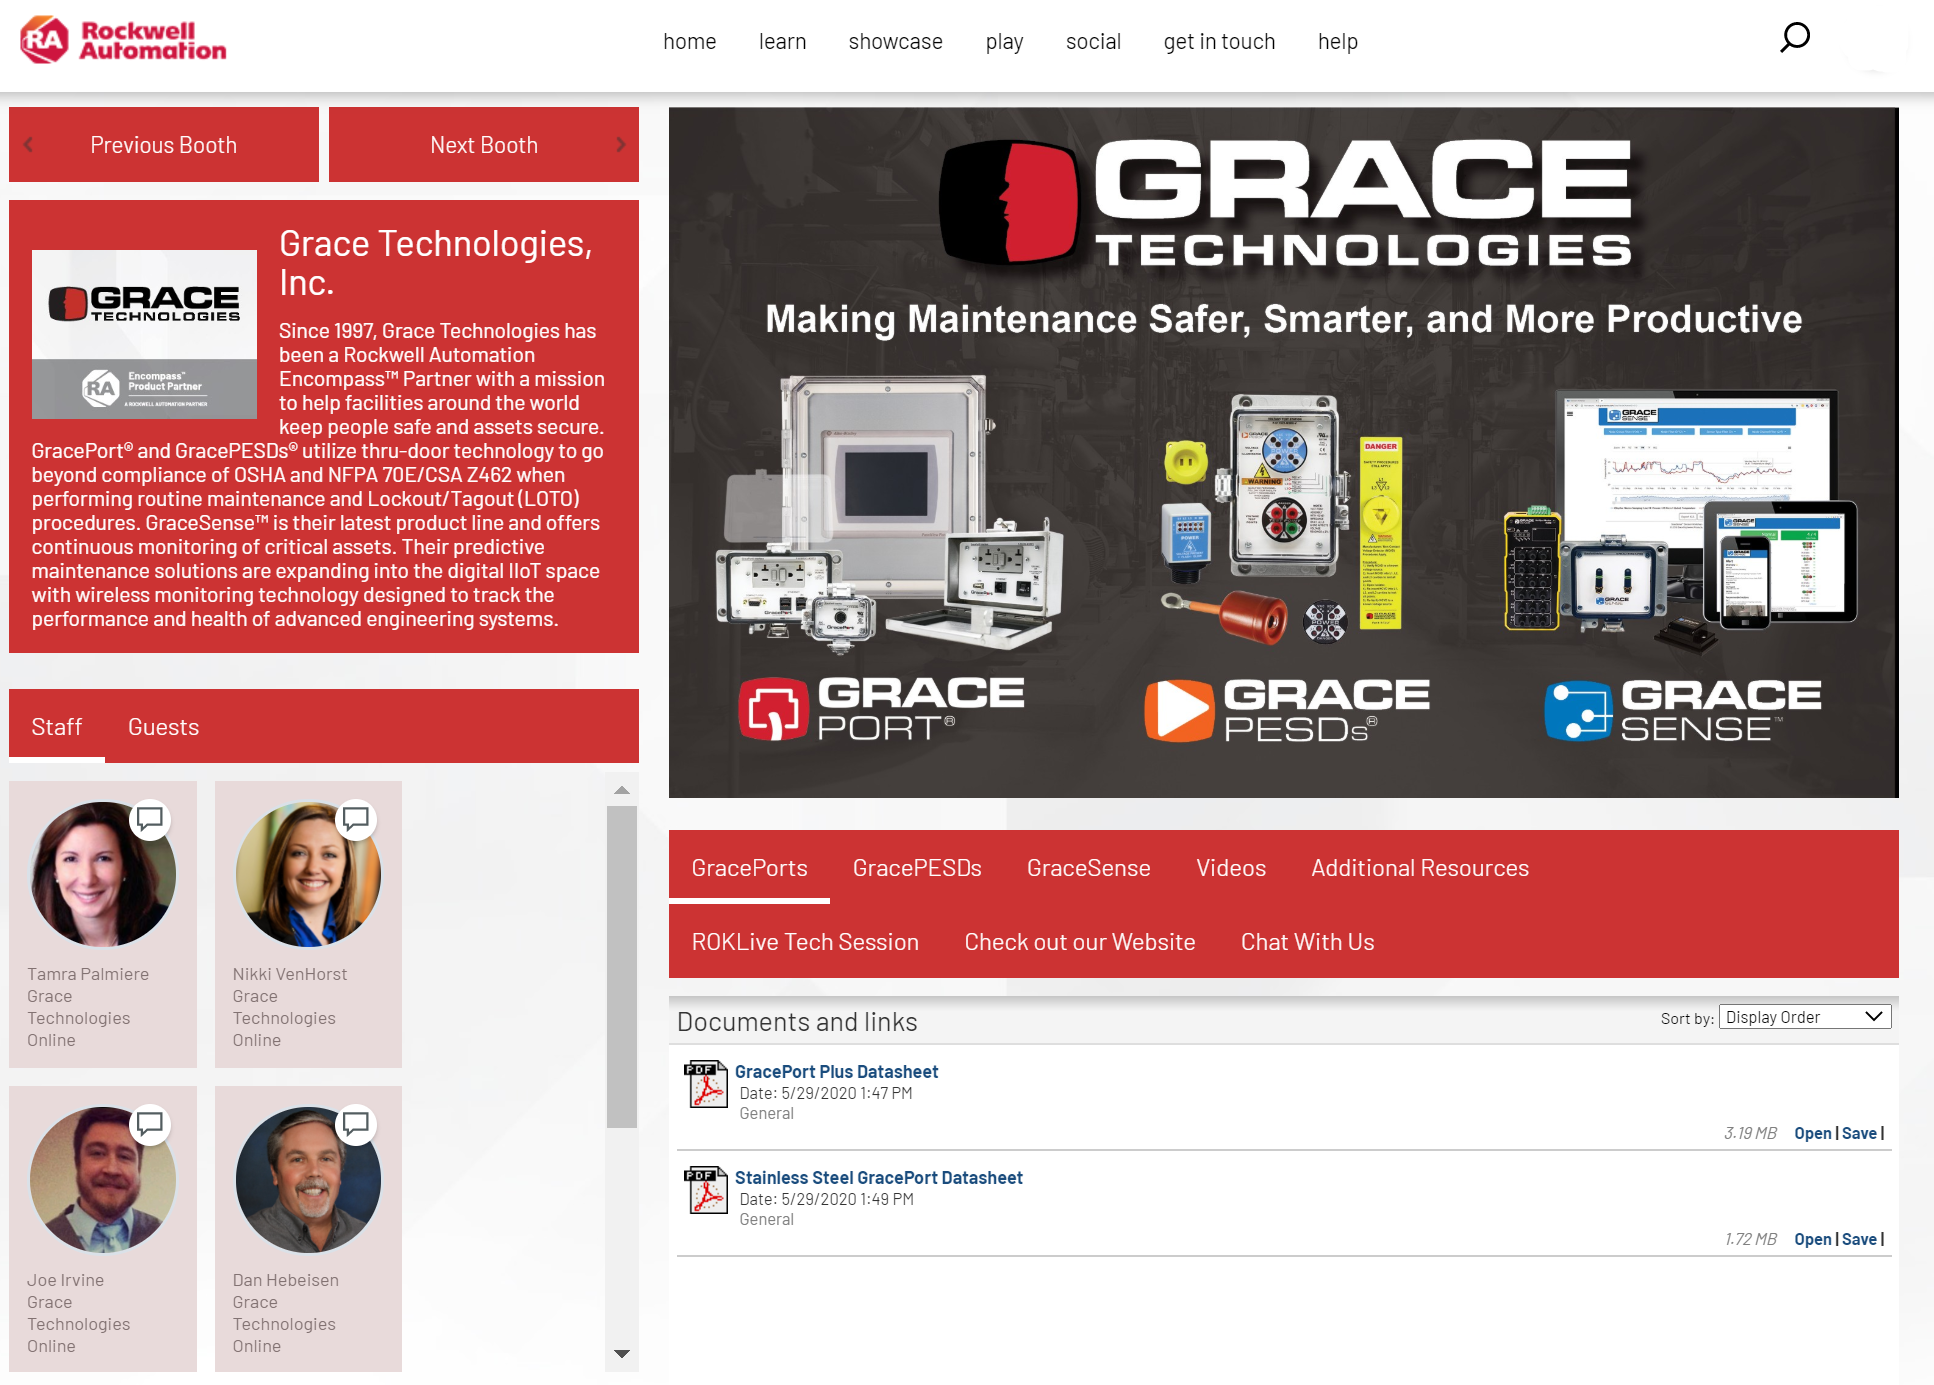Click Open for Stainless Steel GracePort Datasheet
Screen dimensions: 1934x1385
click(1812, 1239)
